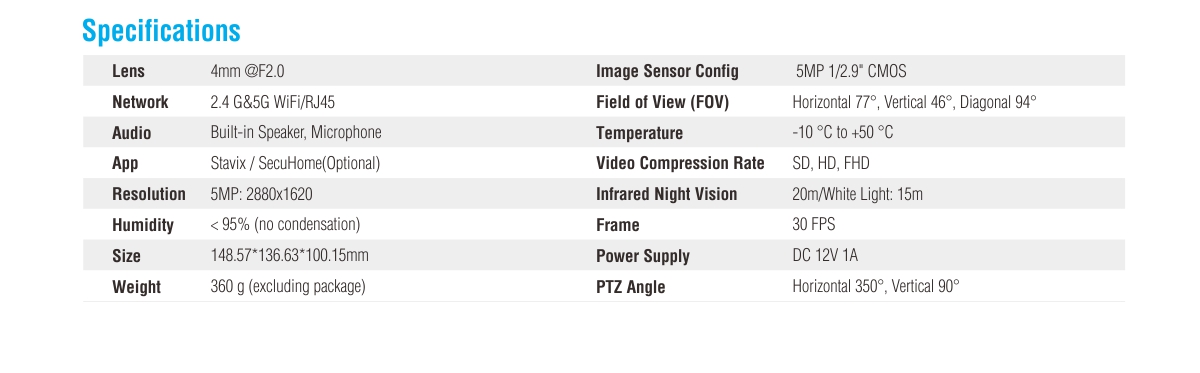
Task: Click the 4mm @F2.0 lens value
Action: point(254,71)
